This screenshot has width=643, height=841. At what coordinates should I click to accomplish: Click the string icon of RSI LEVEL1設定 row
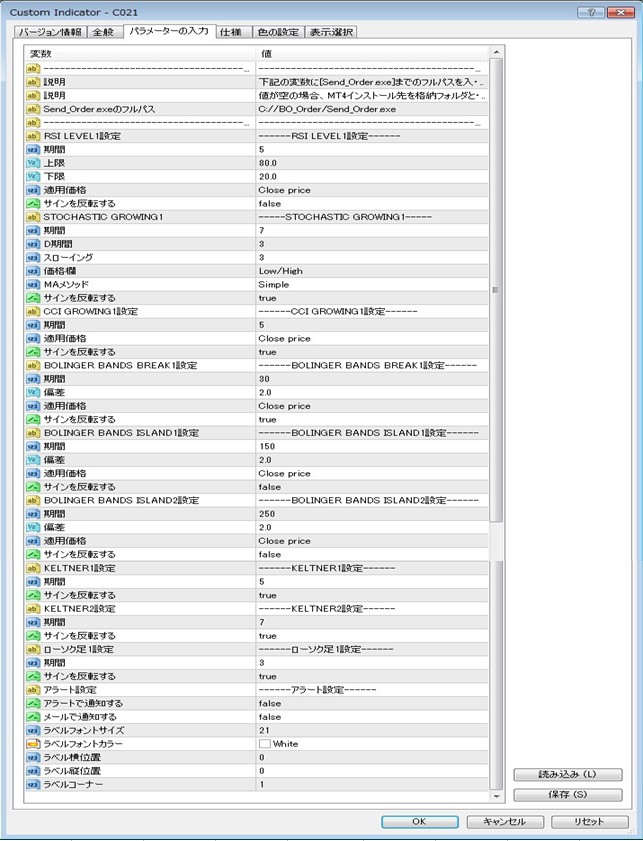coord(33,136)
